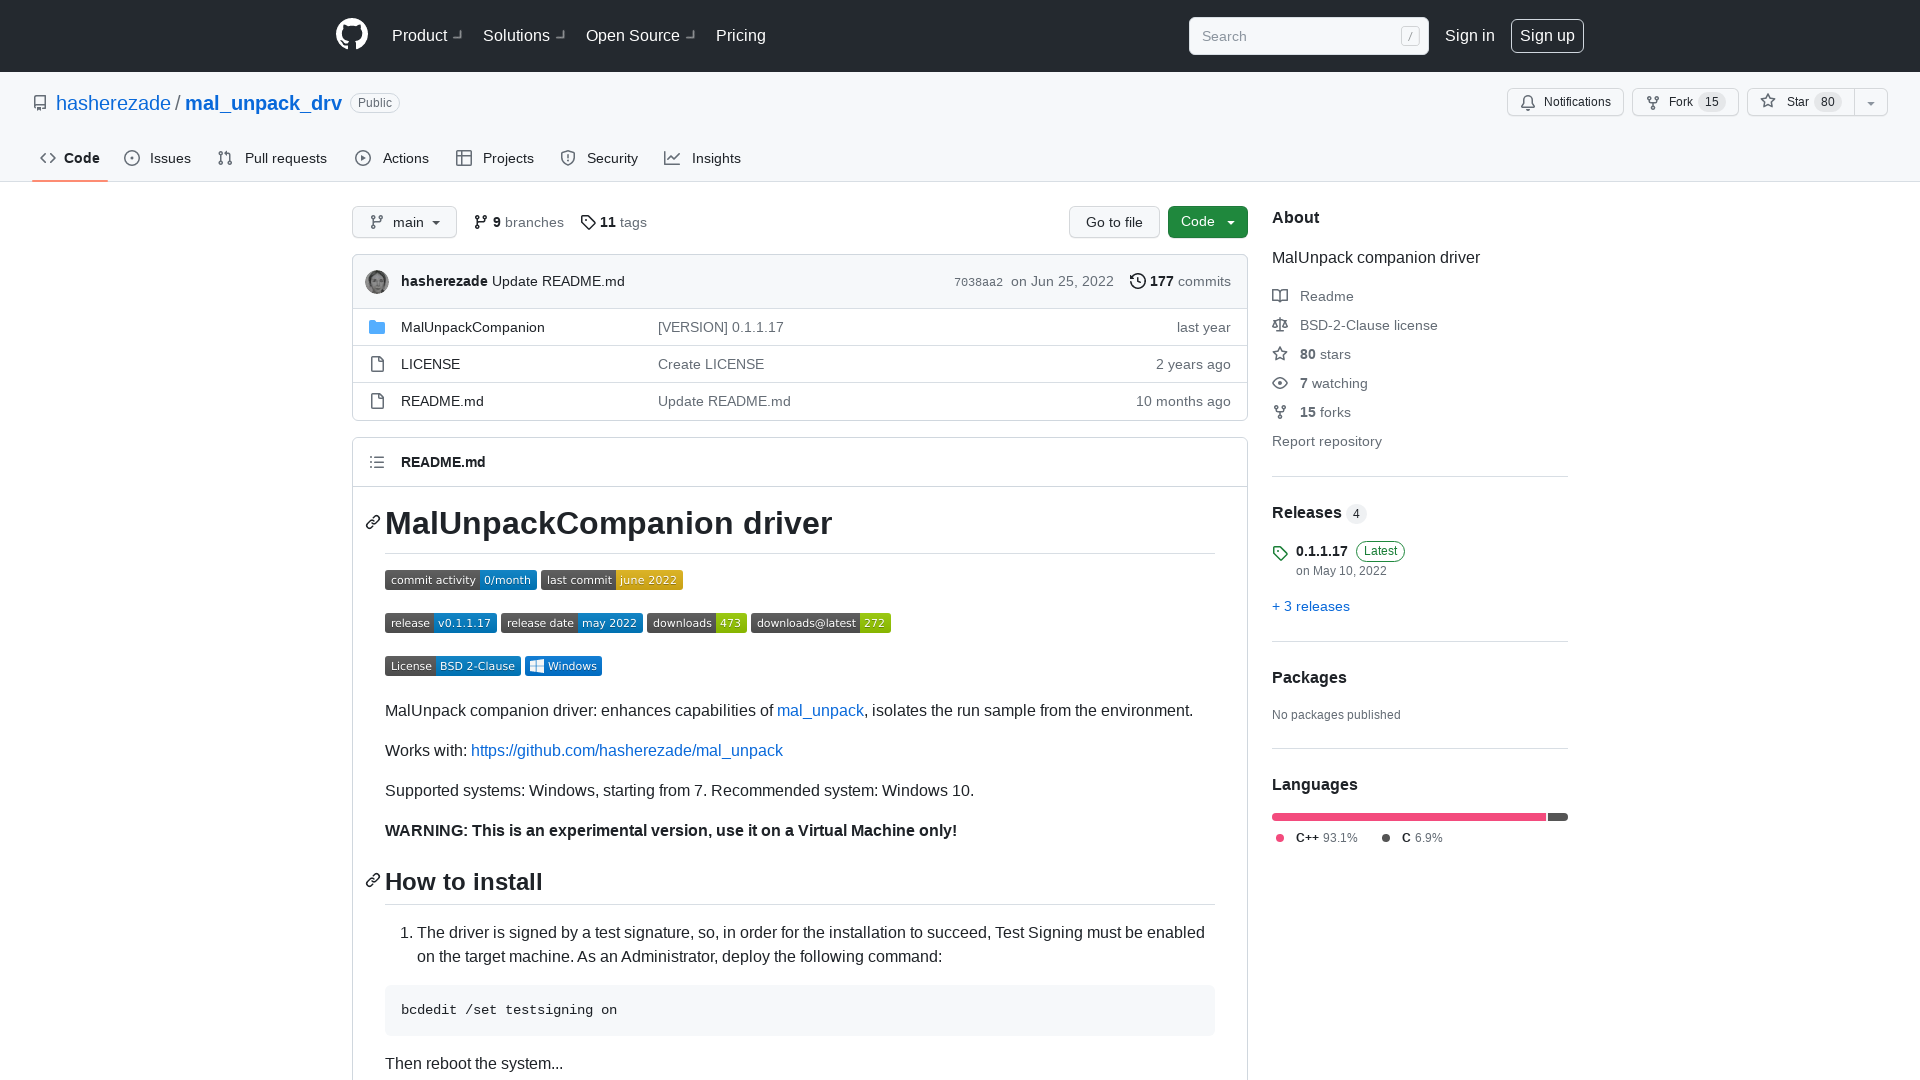Screen dimensions: 1920x1080
Task: Click the Sign up button
Action: point(1547,36)
